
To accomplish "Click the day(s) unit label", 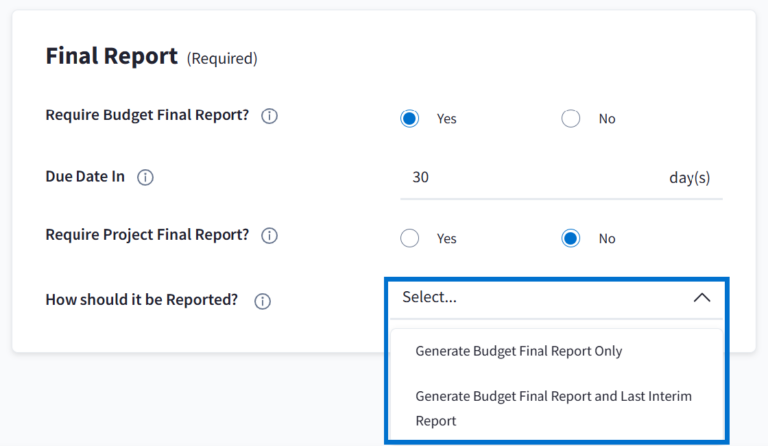I will (x=689, y=177).
